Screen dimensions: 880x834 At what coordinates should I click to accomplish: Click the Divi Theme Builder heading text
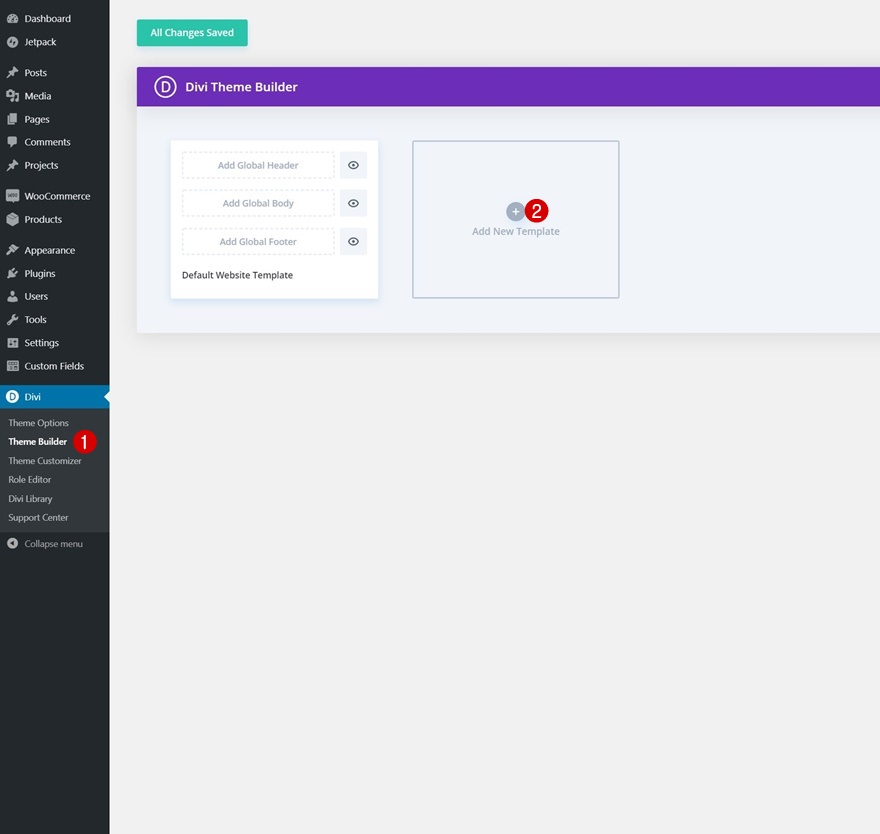click(x=241, y=87)
